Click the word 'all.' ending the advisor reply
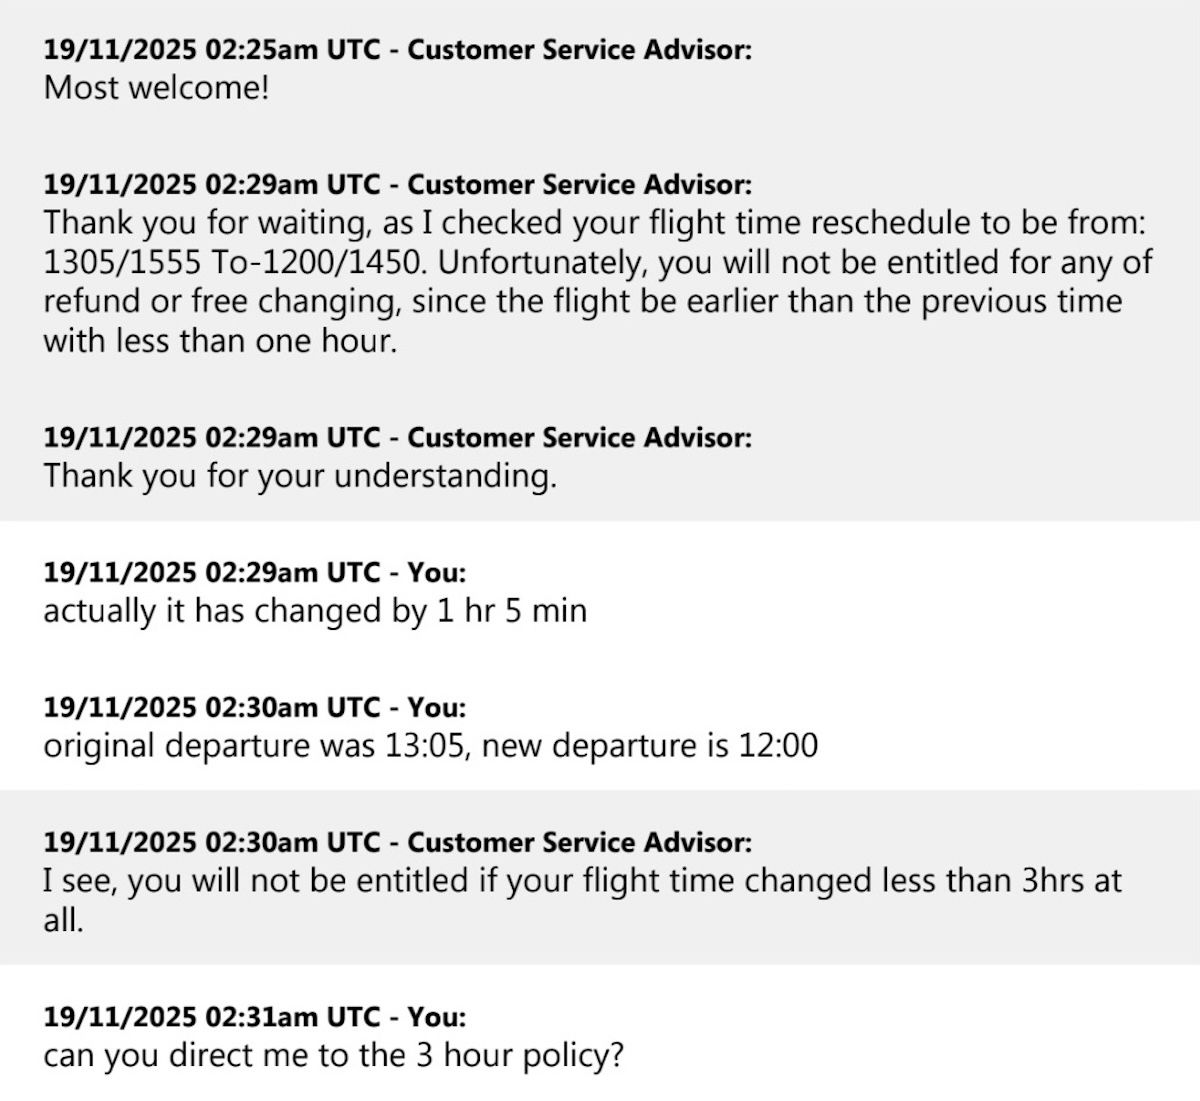The image size is (1200, 1101). [63, 920]
